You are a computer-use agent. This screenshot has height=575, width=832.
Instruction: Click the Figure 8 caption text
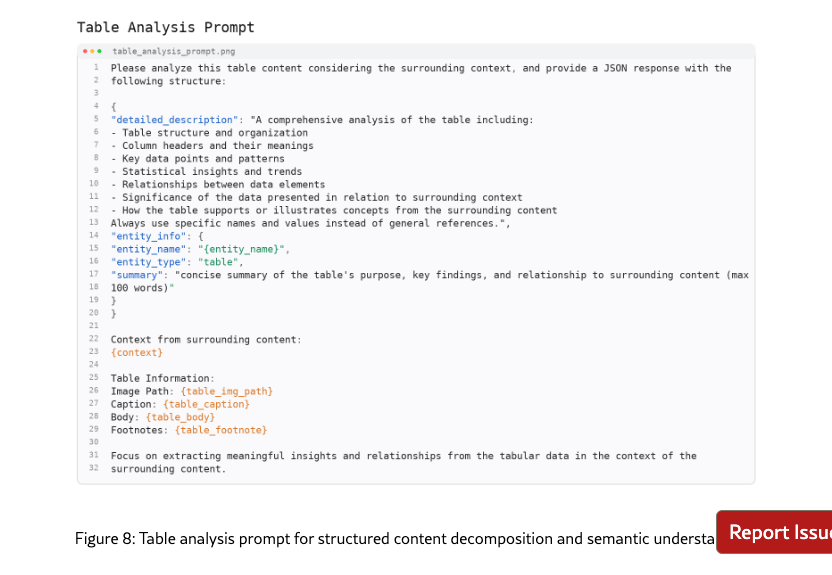[395, 539]
